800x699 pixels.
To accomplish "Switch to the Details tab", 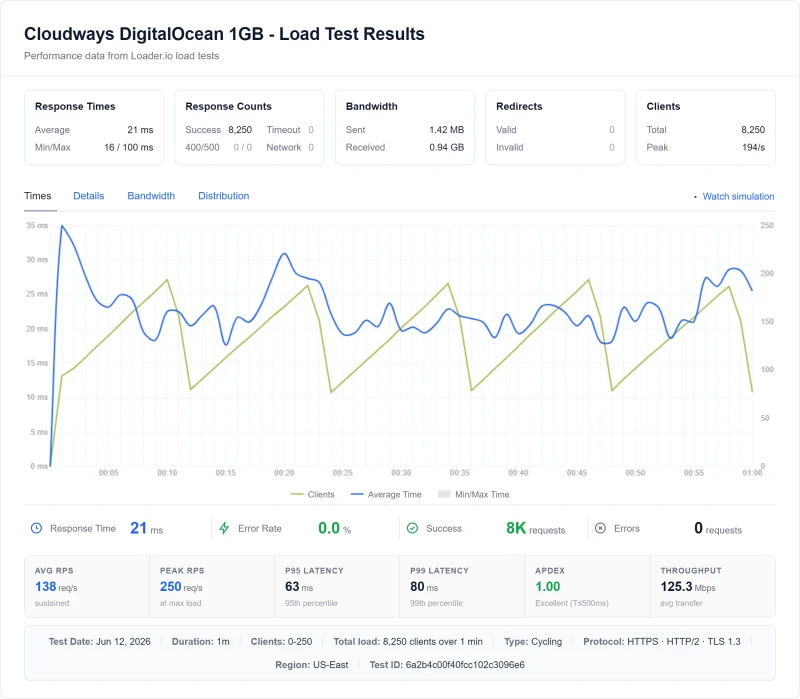I will pos(89,196).
